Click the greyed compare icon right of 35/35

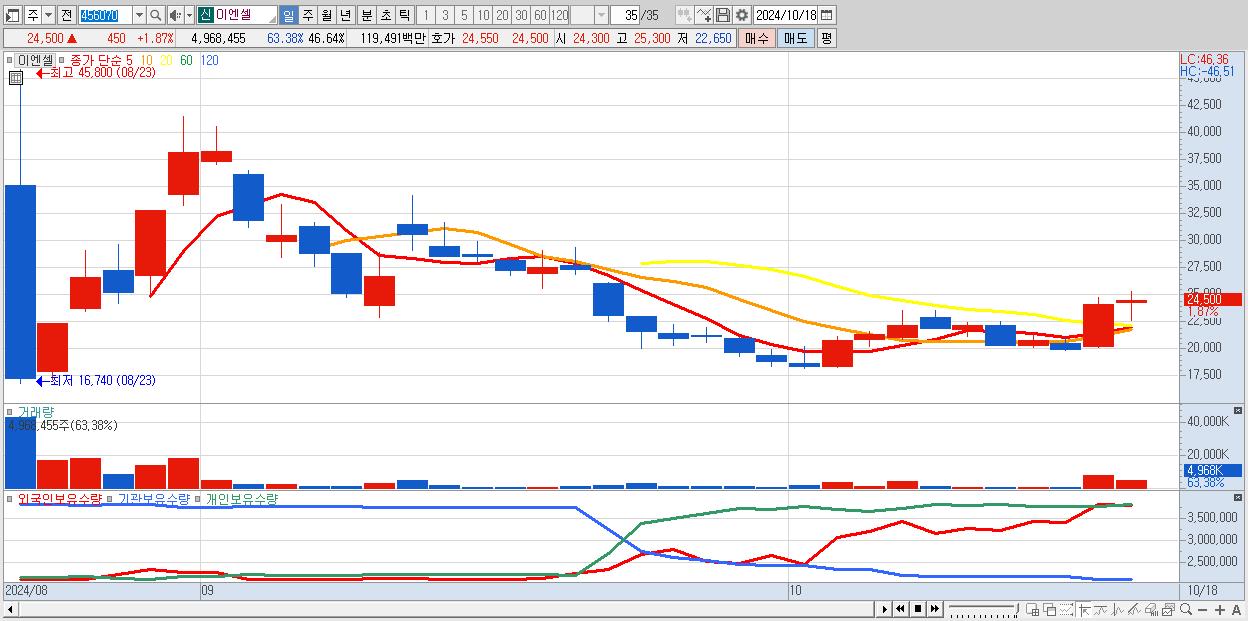pyautogui.click(x=684, y=15)
